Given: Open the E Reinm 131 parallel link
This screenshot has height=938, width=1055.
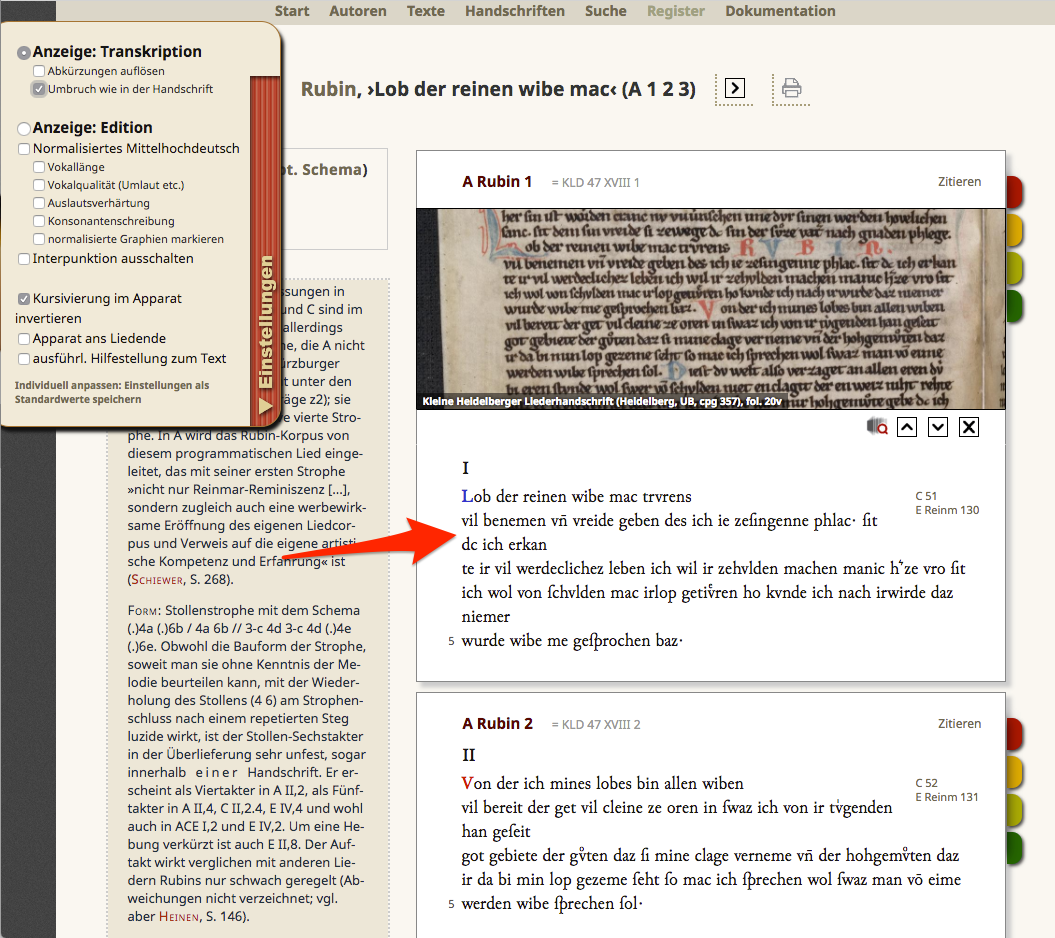Looking at the screenshot, I should [x=947, y=797].
